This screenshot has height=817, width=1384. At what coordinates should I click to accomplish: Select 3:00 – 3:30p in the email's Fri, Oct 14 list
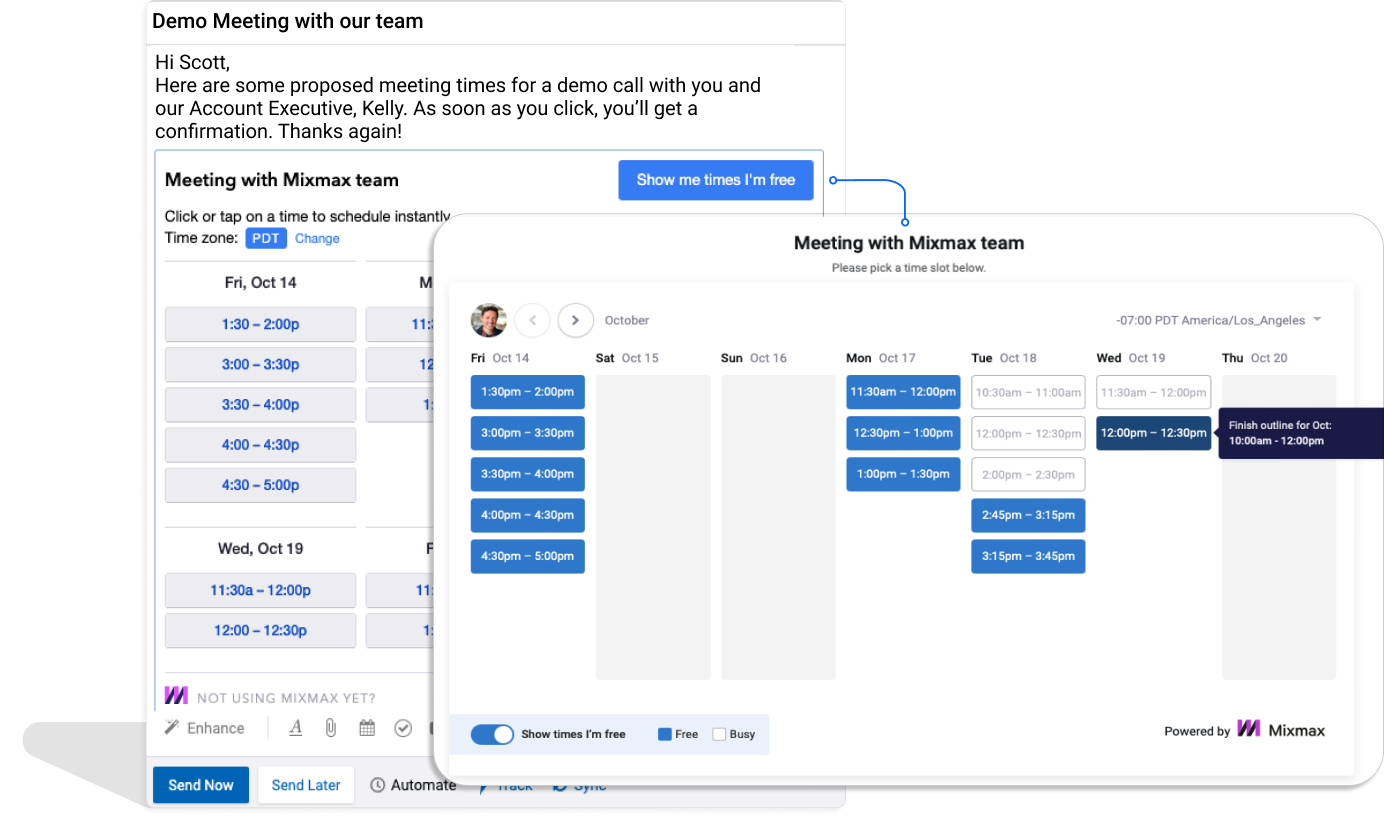point(260,364)
